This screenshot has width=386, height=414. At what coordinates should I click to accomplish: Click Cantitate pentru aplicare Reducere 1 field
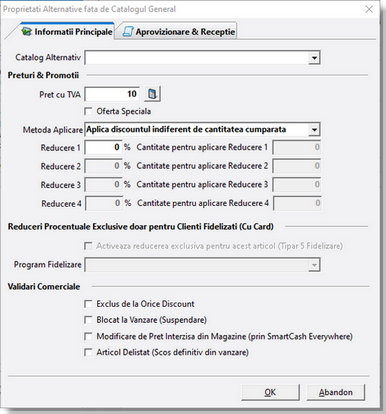pos(297,147)
